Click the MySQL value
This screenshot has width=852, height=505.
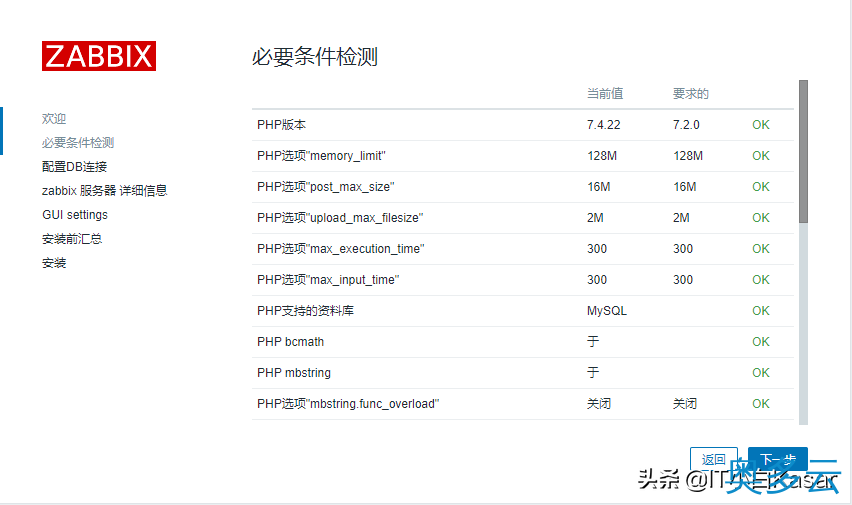click(606, 310)
